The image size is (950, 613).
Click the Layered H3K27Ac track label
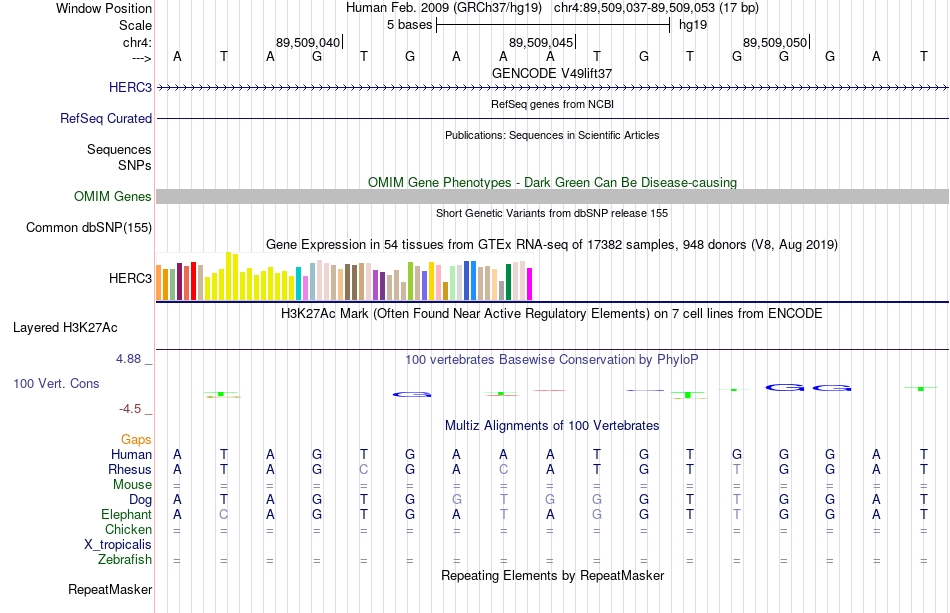[x=65, y=328]
